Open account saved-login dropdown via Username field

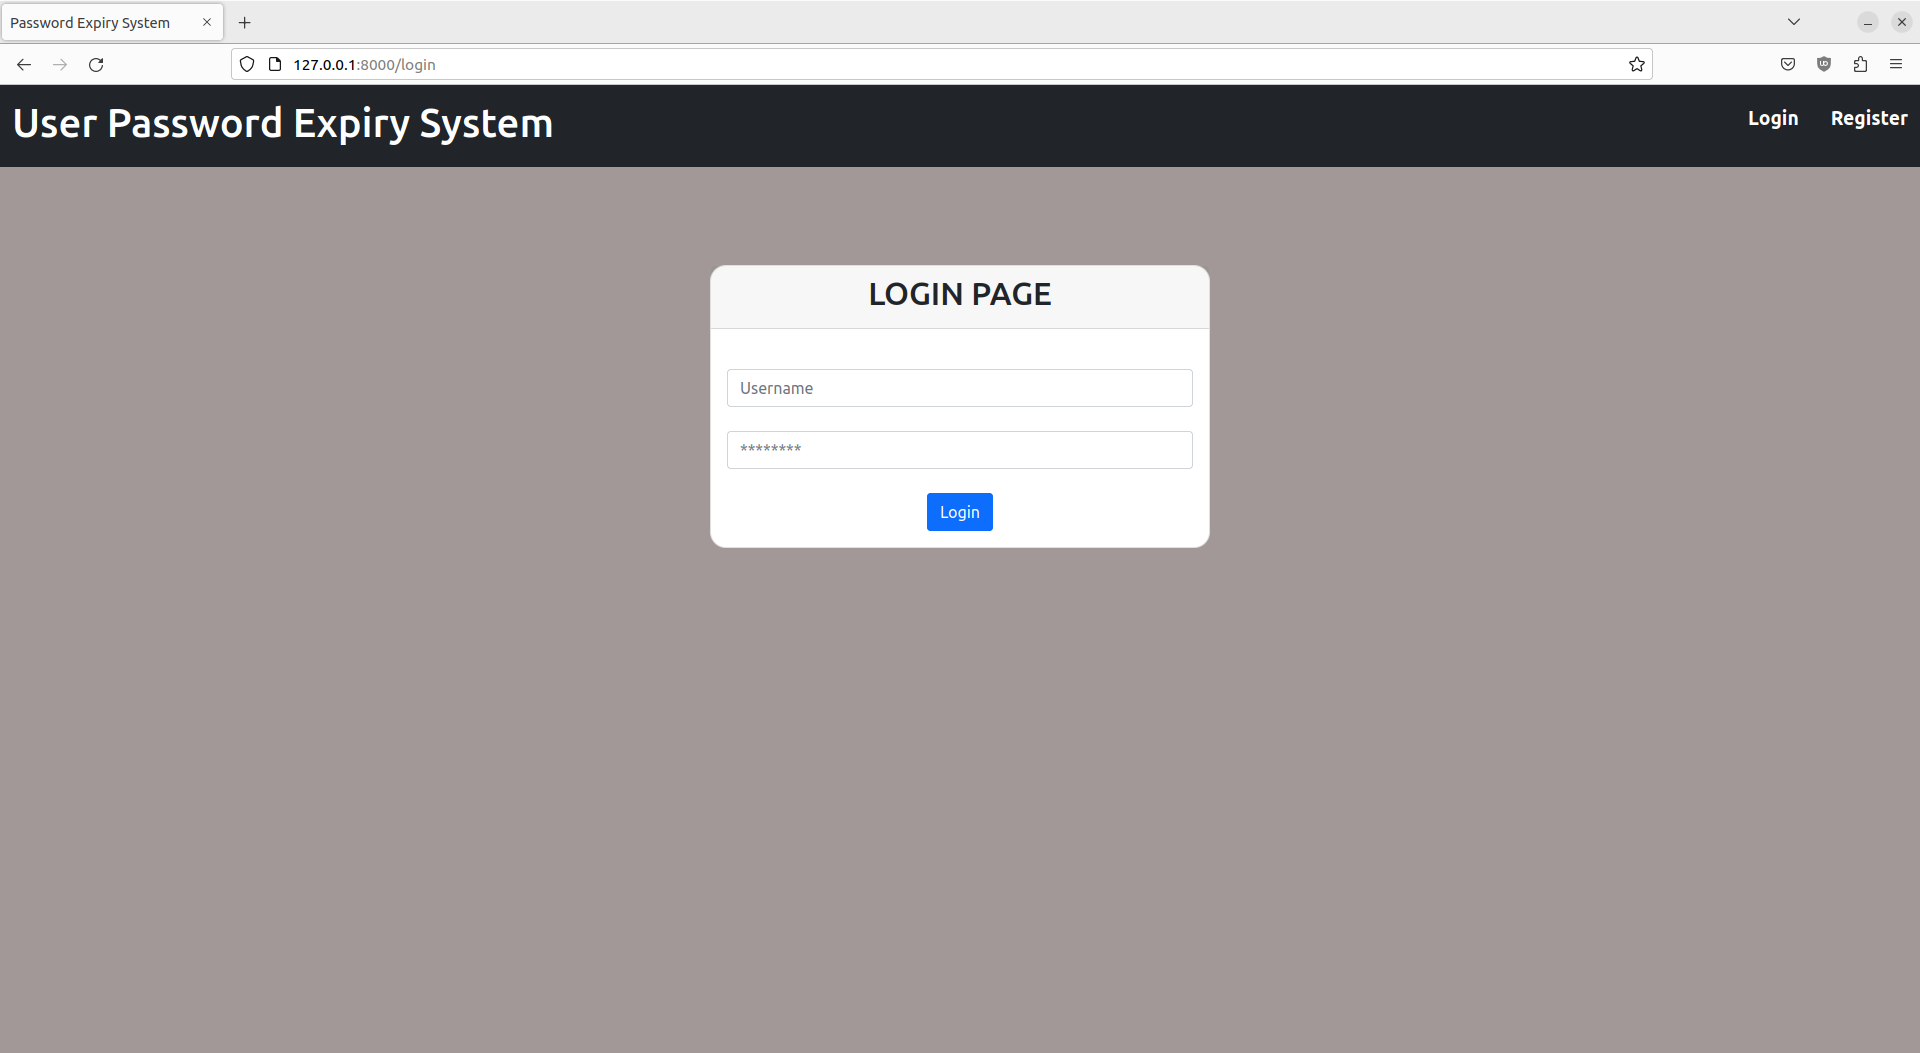pos(959,388)
